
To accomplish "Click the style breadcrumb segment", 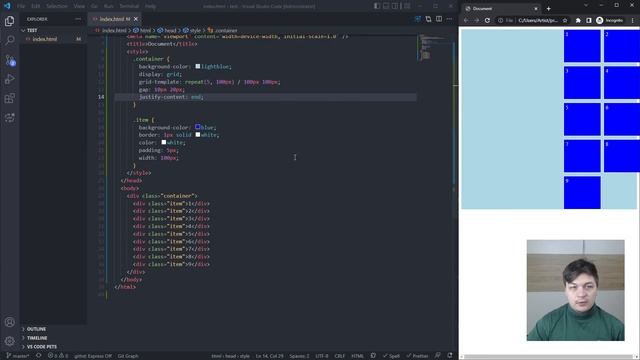I will (x=192, y=31).
